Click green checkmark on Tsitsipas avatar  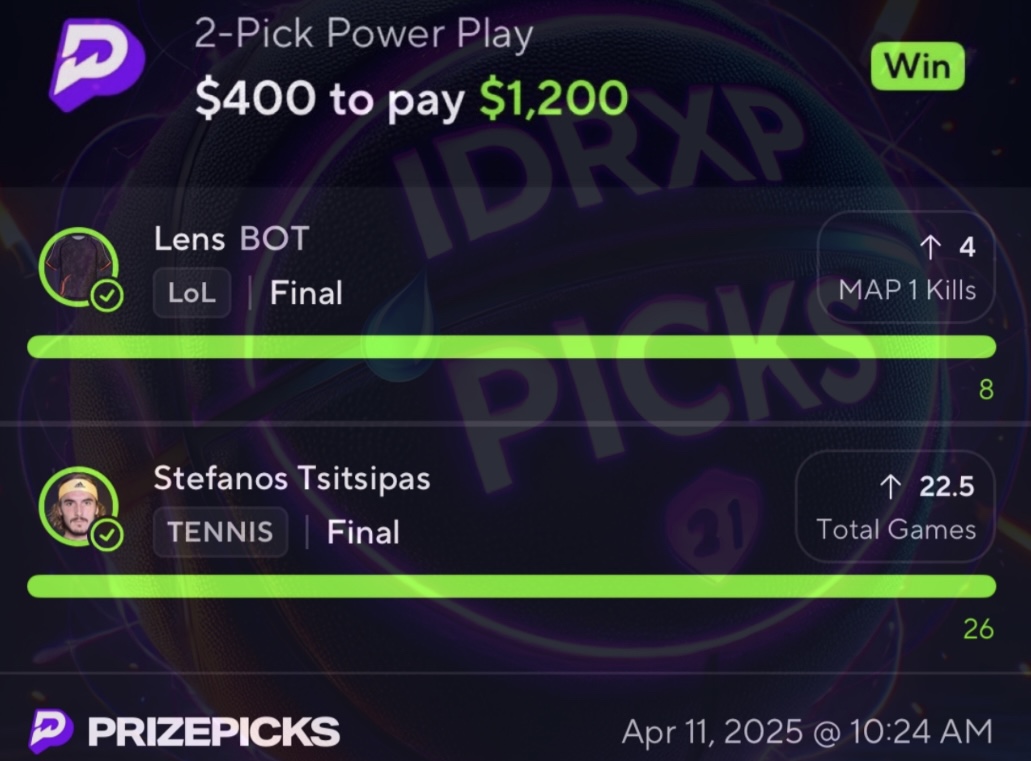coord(107,535)
